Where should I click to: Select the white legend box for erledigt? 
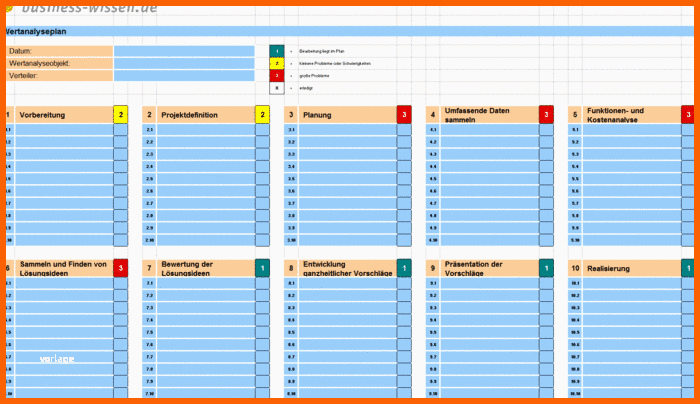click(276, 89)
